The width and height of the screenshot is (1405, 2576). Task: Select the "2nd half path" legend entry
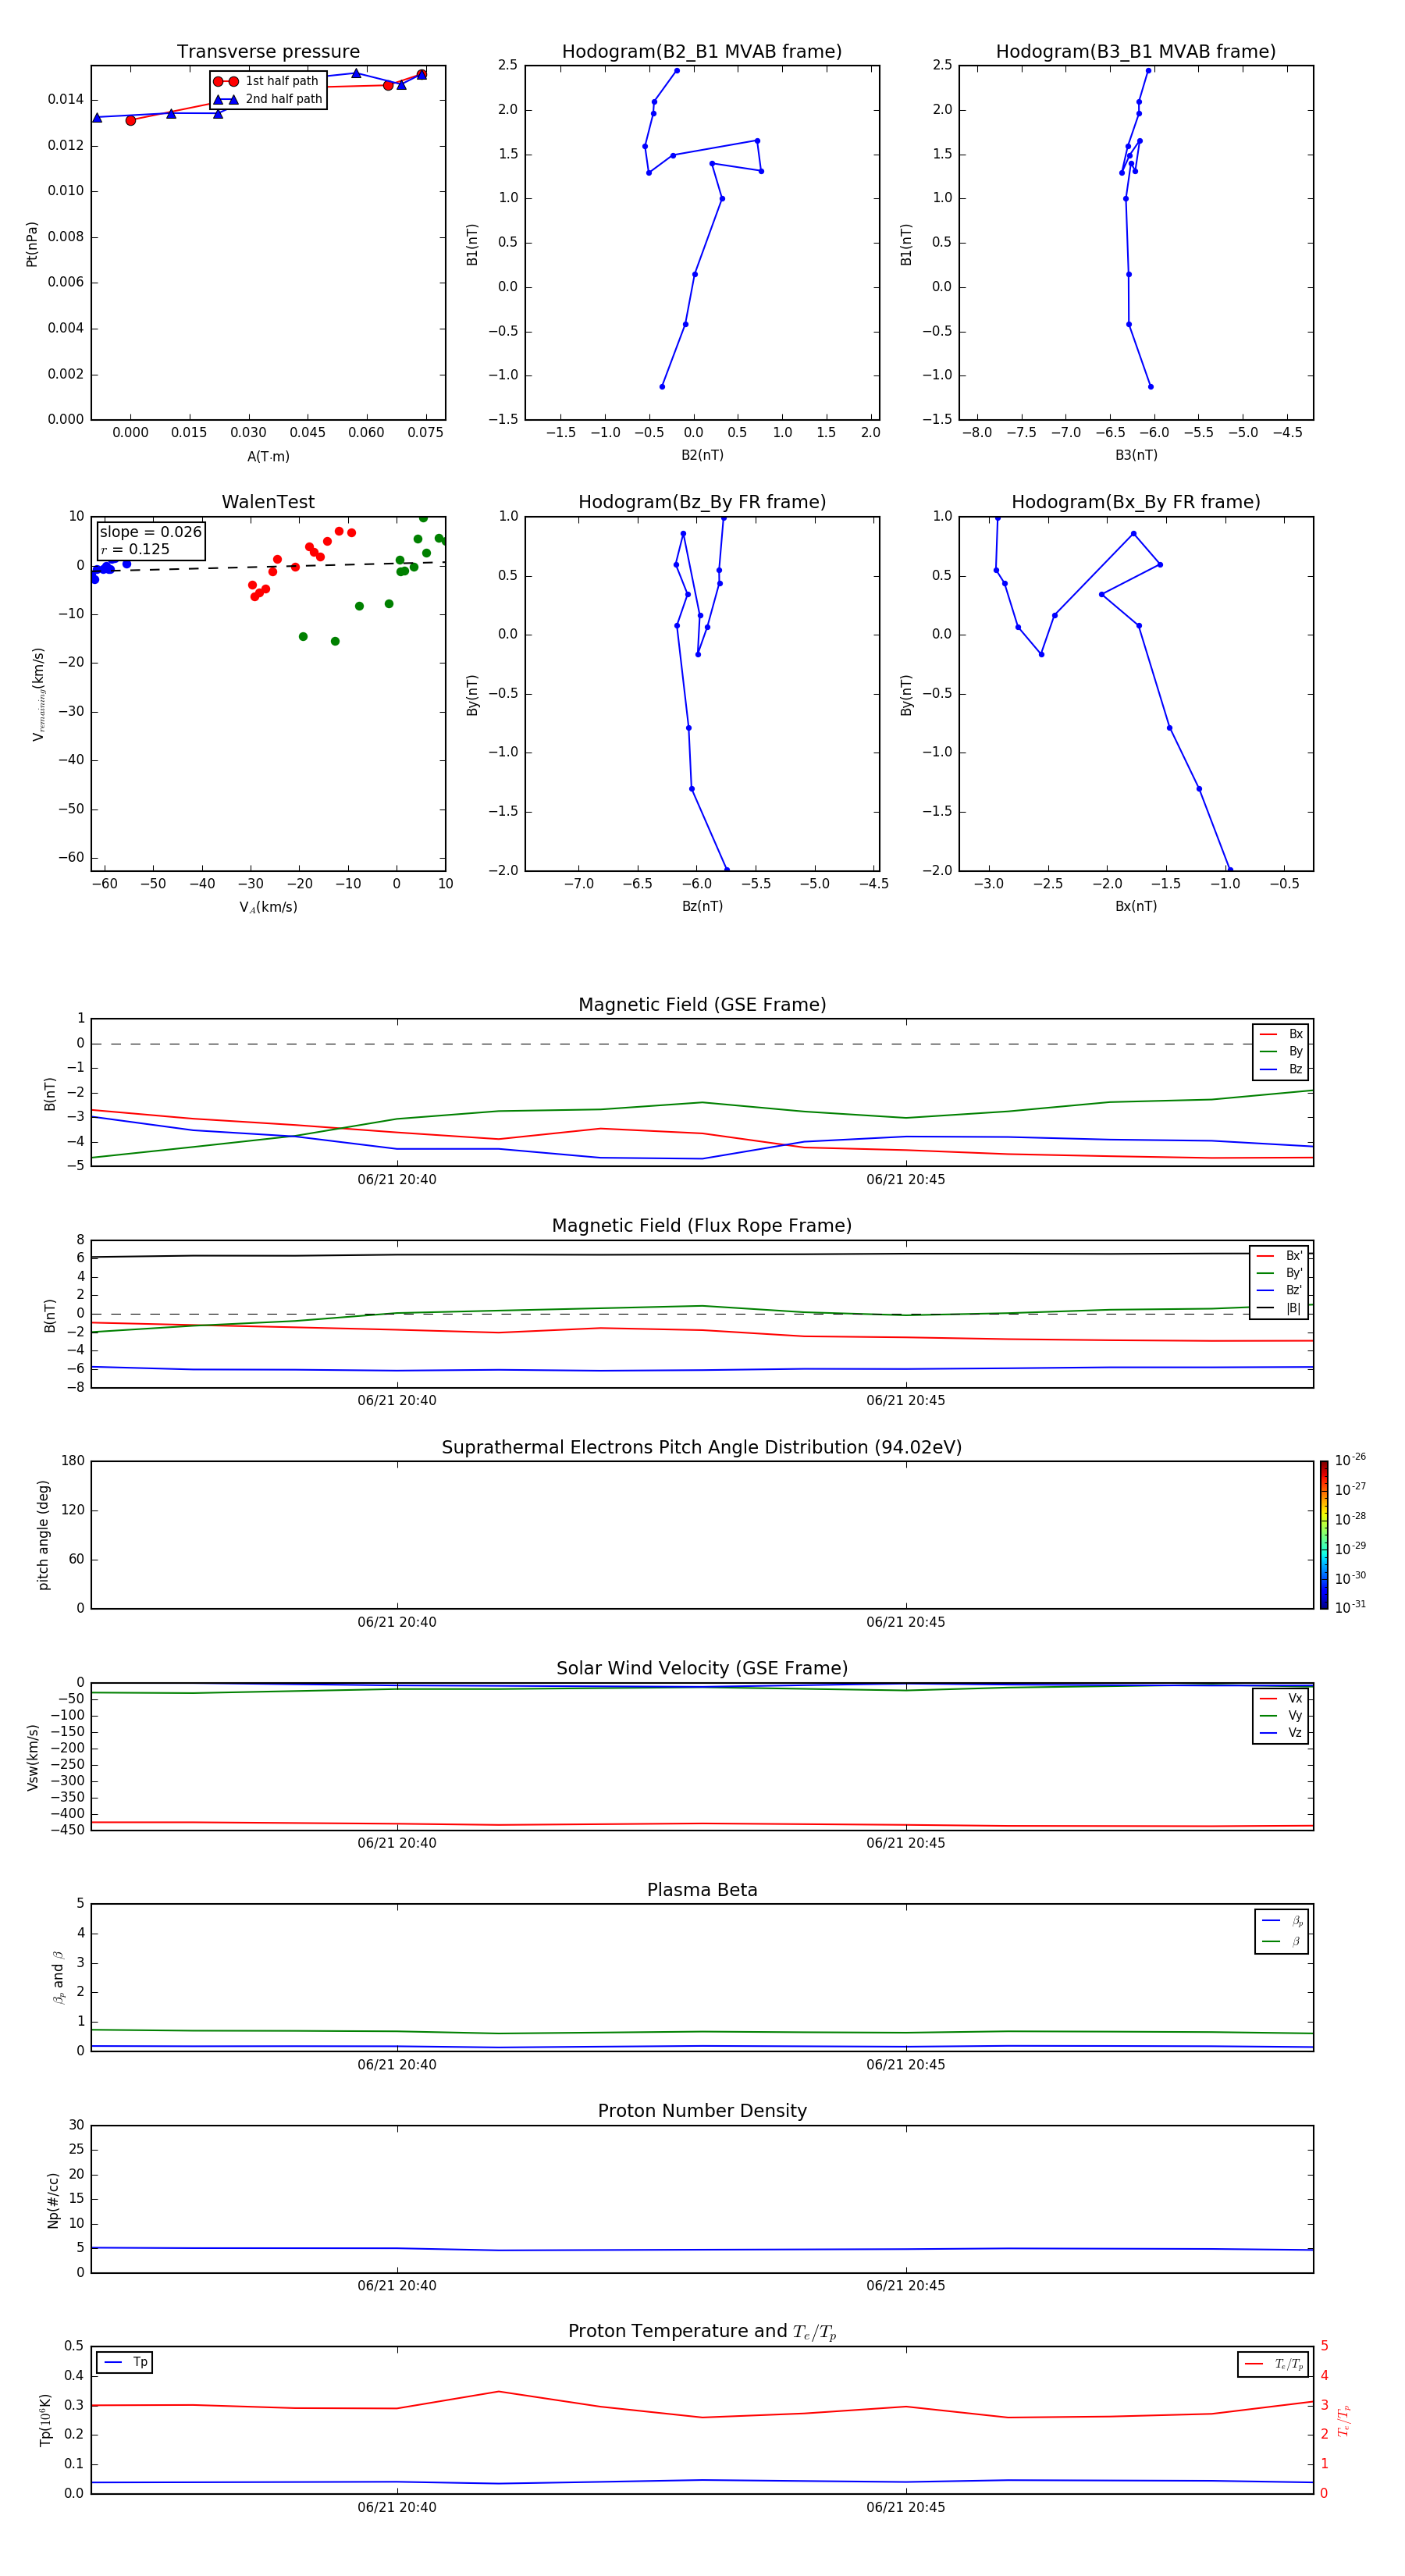(267, 99)
